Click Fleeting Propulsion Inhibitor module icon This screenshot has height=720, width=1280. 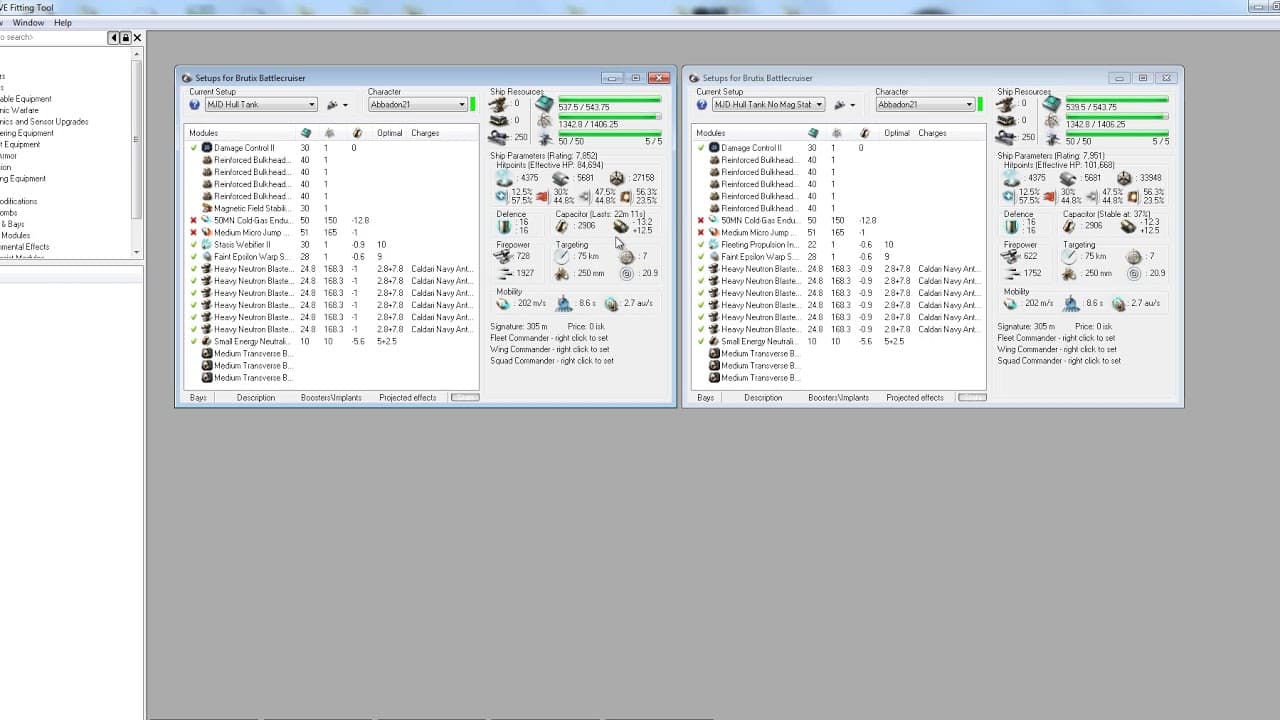(714, 244)
